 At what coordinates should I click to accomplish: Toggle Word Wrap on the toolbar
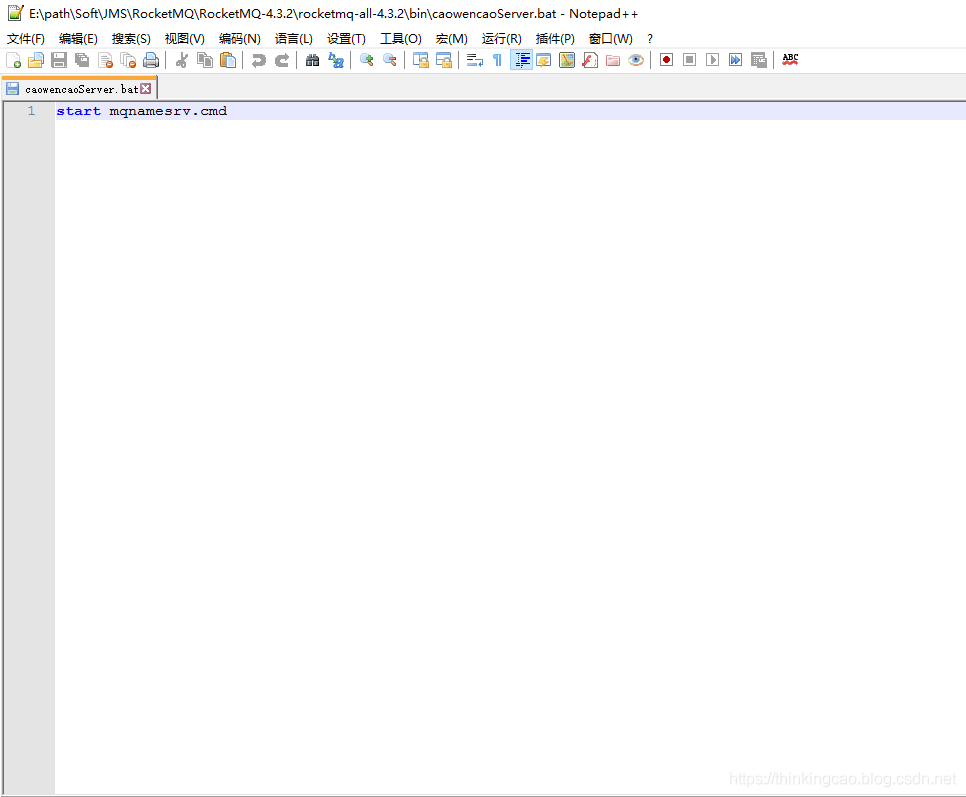click(x=474, y=60)
